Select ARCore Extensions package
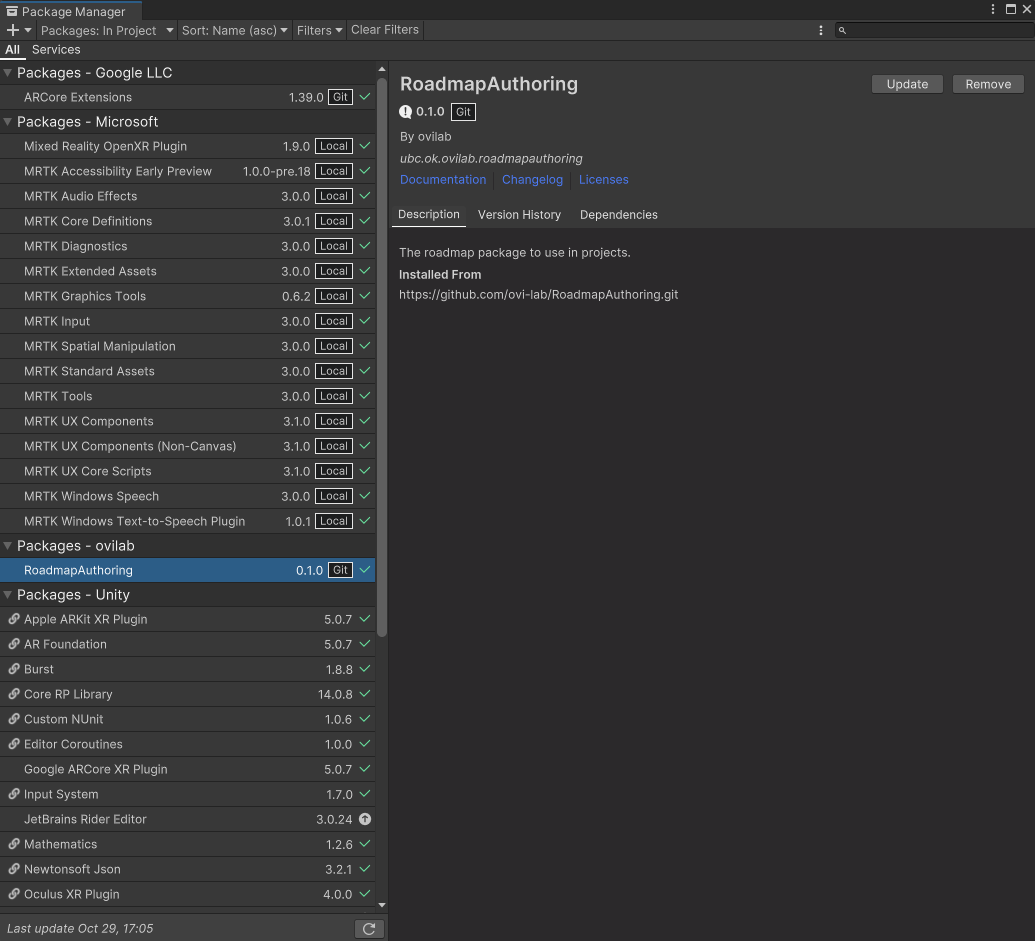 click(x=187, y=97)
